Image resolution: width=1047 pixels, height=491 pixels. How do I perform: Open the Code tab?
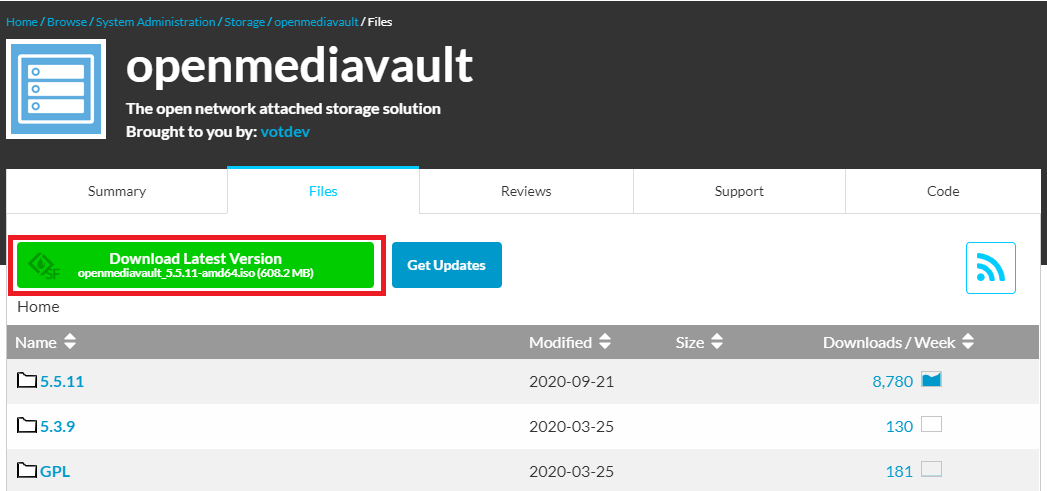coord(943,191)
